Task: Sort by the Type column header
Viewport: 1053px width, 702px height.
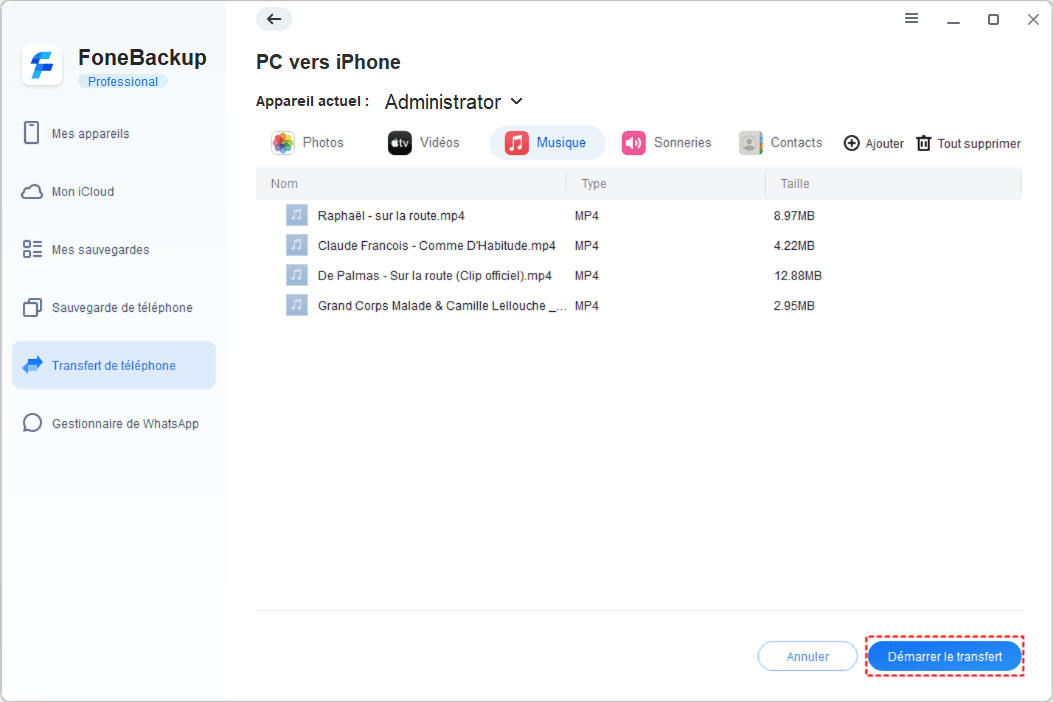Action: (x=594, y=183)
